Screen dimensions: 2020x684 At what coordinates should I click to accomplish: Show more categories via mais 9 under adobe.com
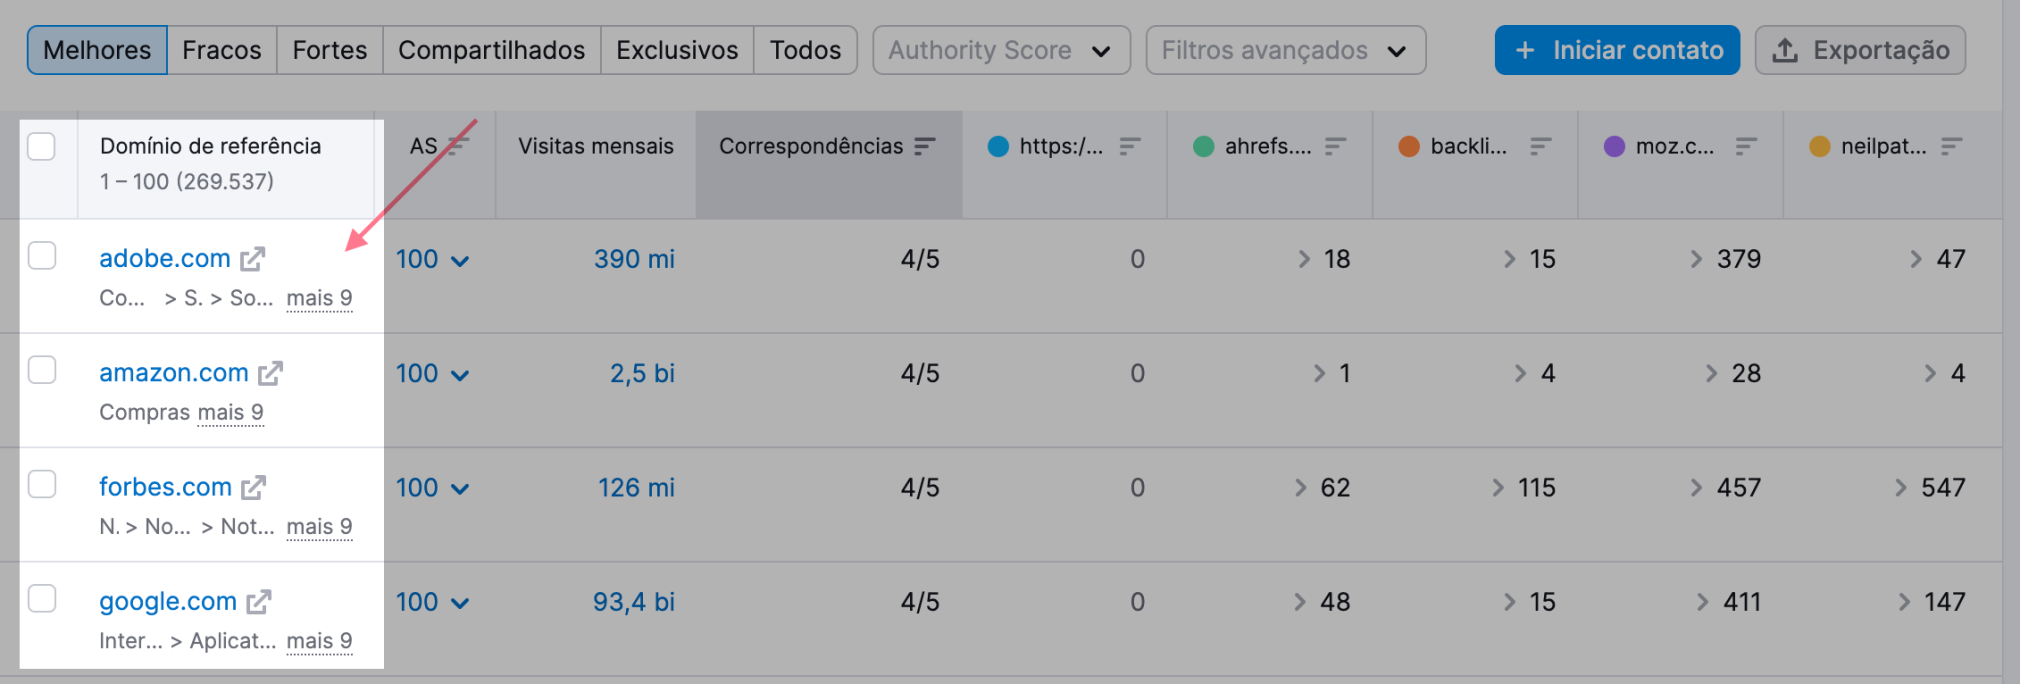319,297
